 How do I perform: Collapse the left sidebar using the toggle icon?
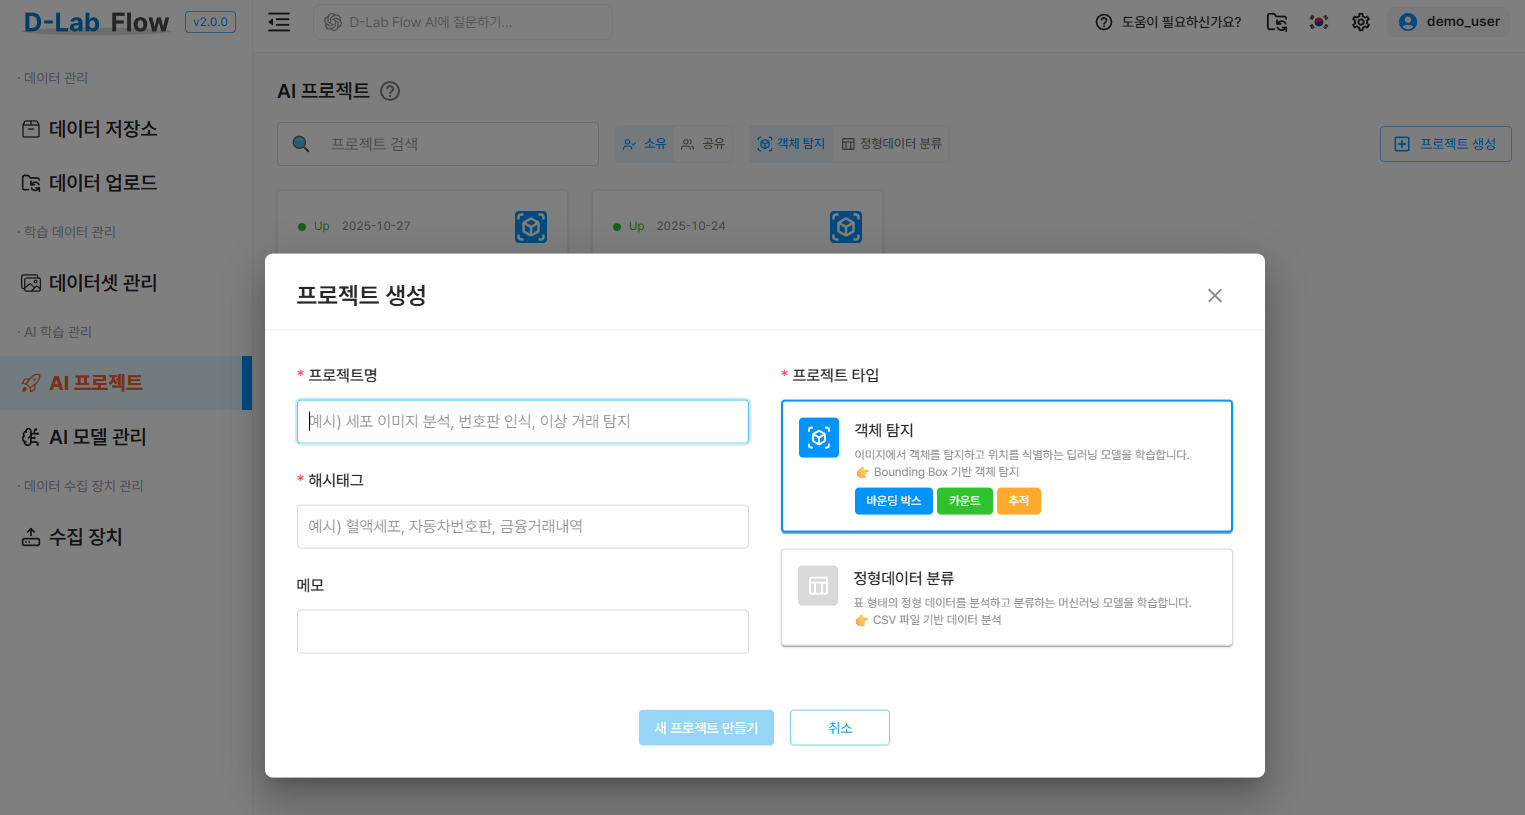278,21
